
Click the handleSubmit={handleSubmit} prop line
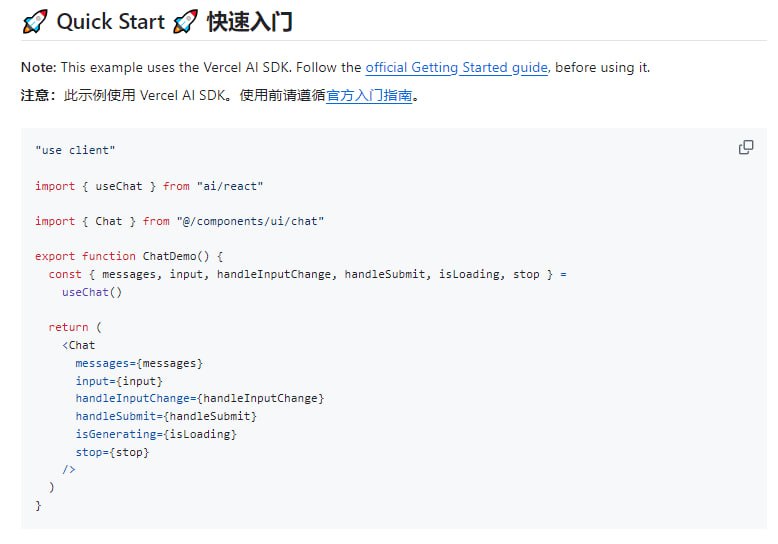click(x=166, y=416)
